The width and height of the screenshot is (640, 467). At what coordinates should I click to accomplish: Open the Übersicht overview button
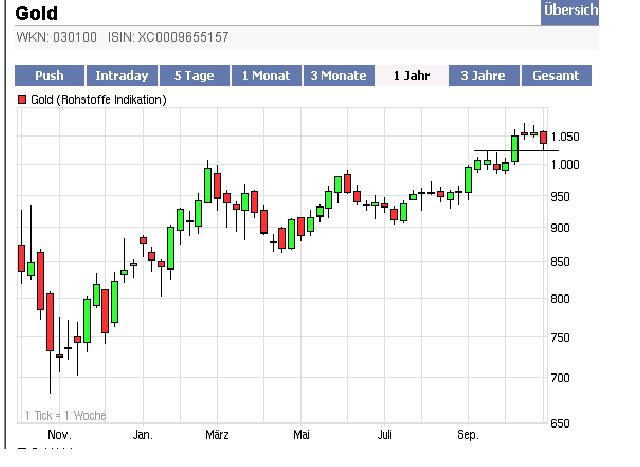point(570,12)
